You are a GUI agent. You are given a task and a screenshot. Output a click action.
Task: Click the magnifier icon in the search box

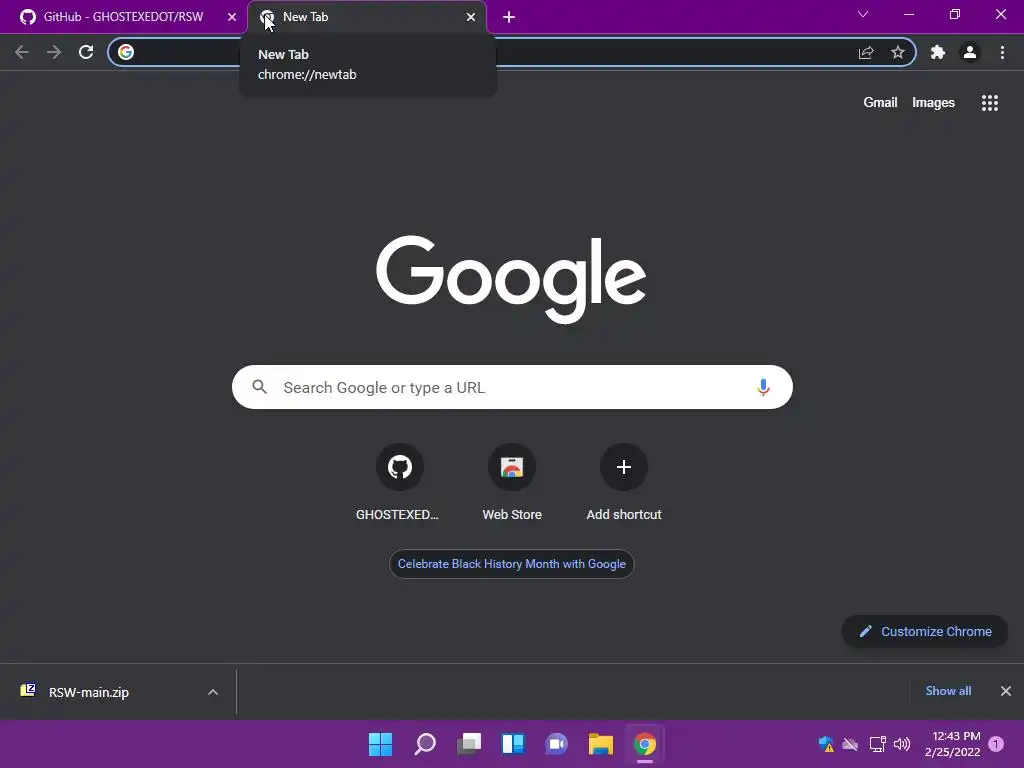pos(259,387)
